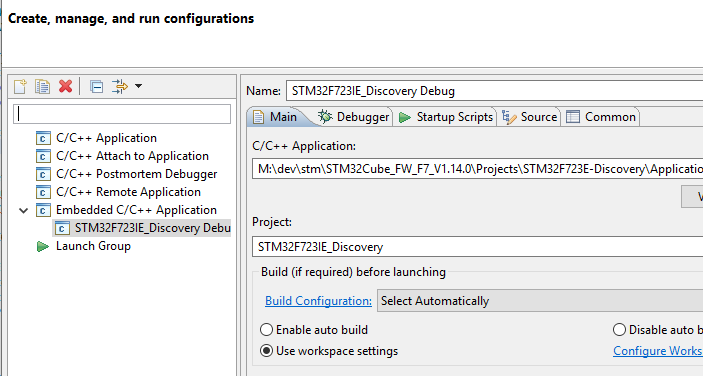
Task: Open the Common tab
Action: [x=601, y=117]
